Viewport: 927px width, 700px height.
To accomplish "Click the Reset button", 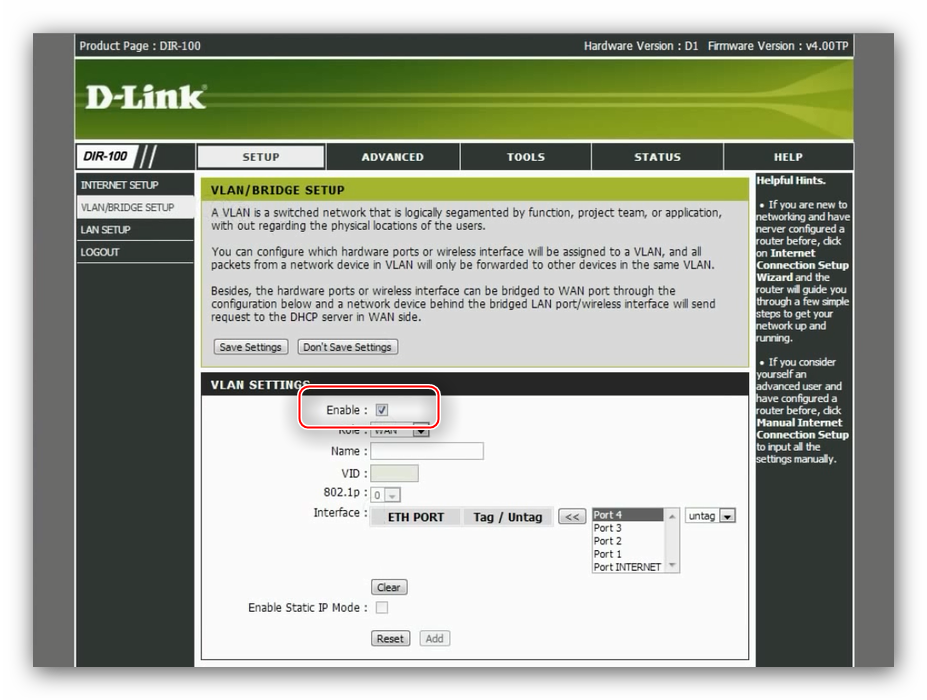I will [x=390, y=639].
